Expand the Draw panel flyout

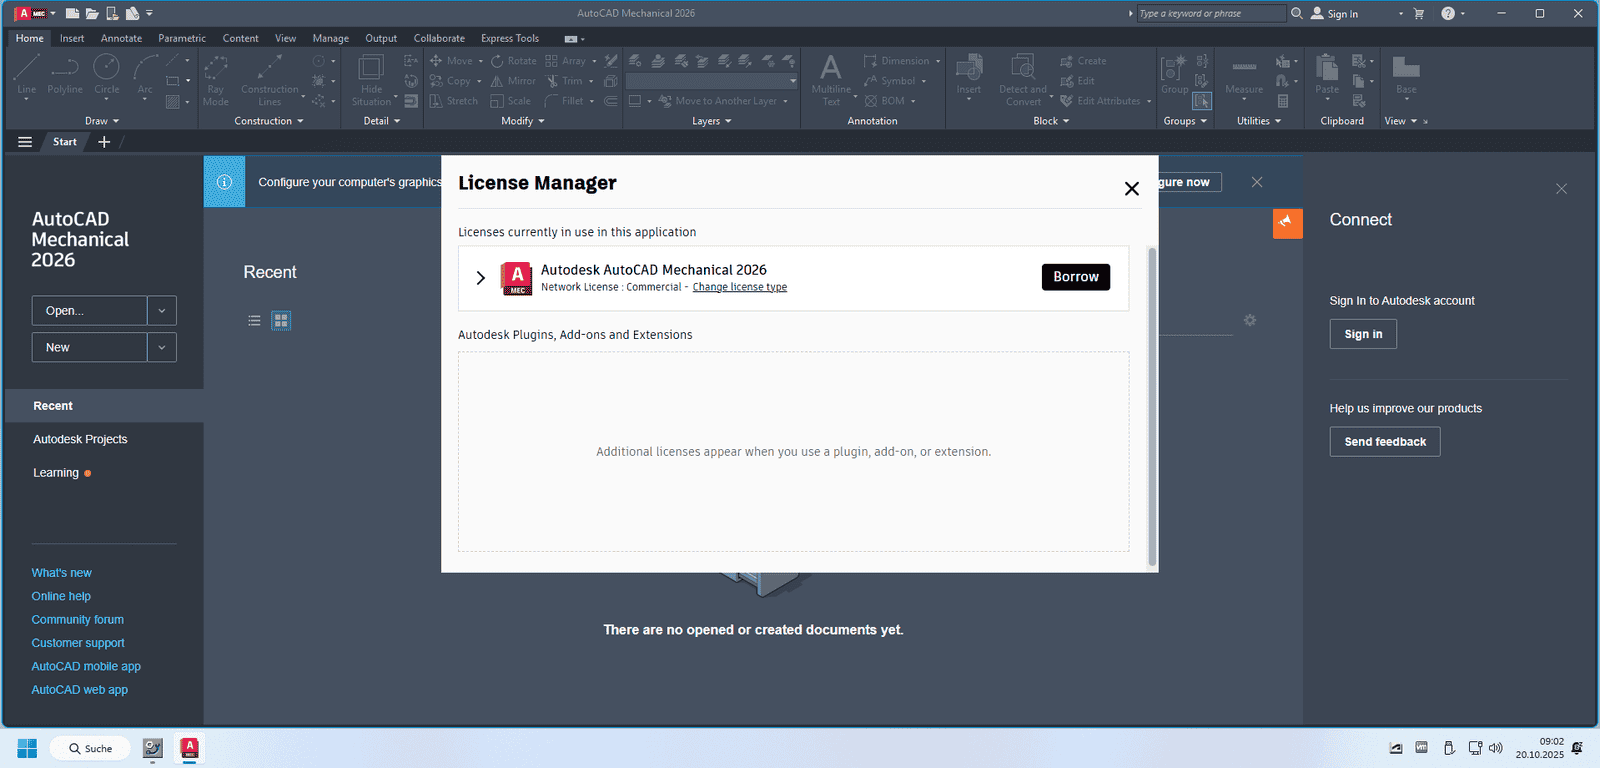[x=102, y=121]
